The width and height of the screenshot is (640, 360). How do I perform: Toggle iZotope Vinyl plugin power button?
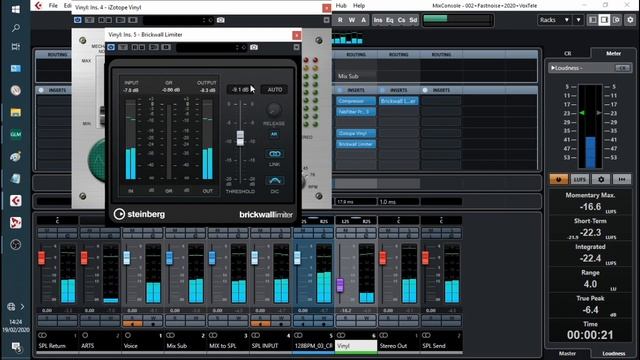click(x=78, y=20)
